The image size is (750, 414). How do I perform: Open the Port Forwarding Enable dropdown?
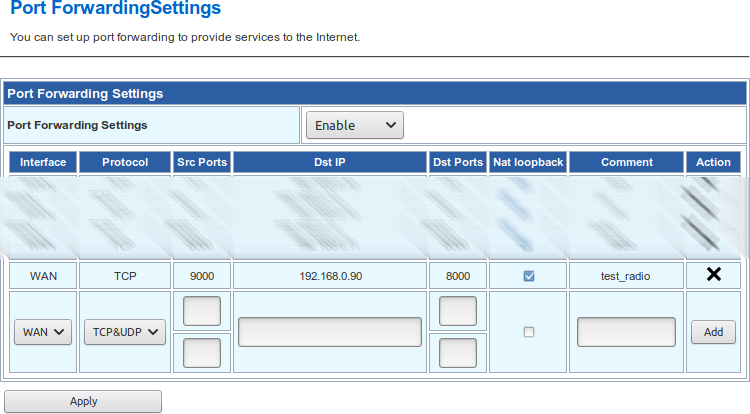(x=355, y=125)
